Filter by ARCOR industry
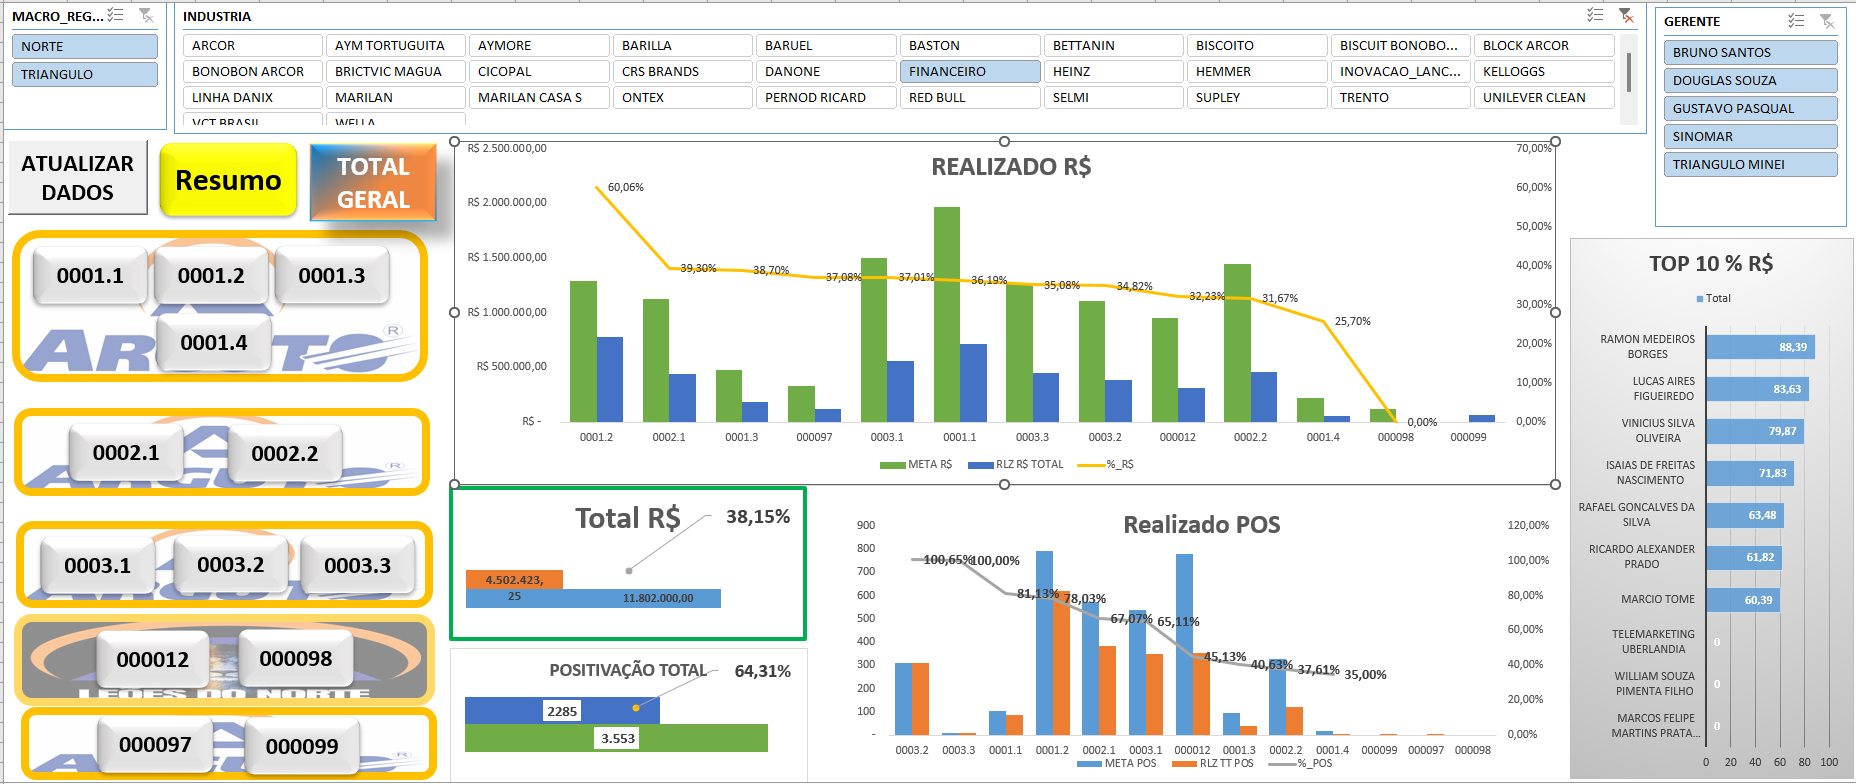 (x=253, y=45)
